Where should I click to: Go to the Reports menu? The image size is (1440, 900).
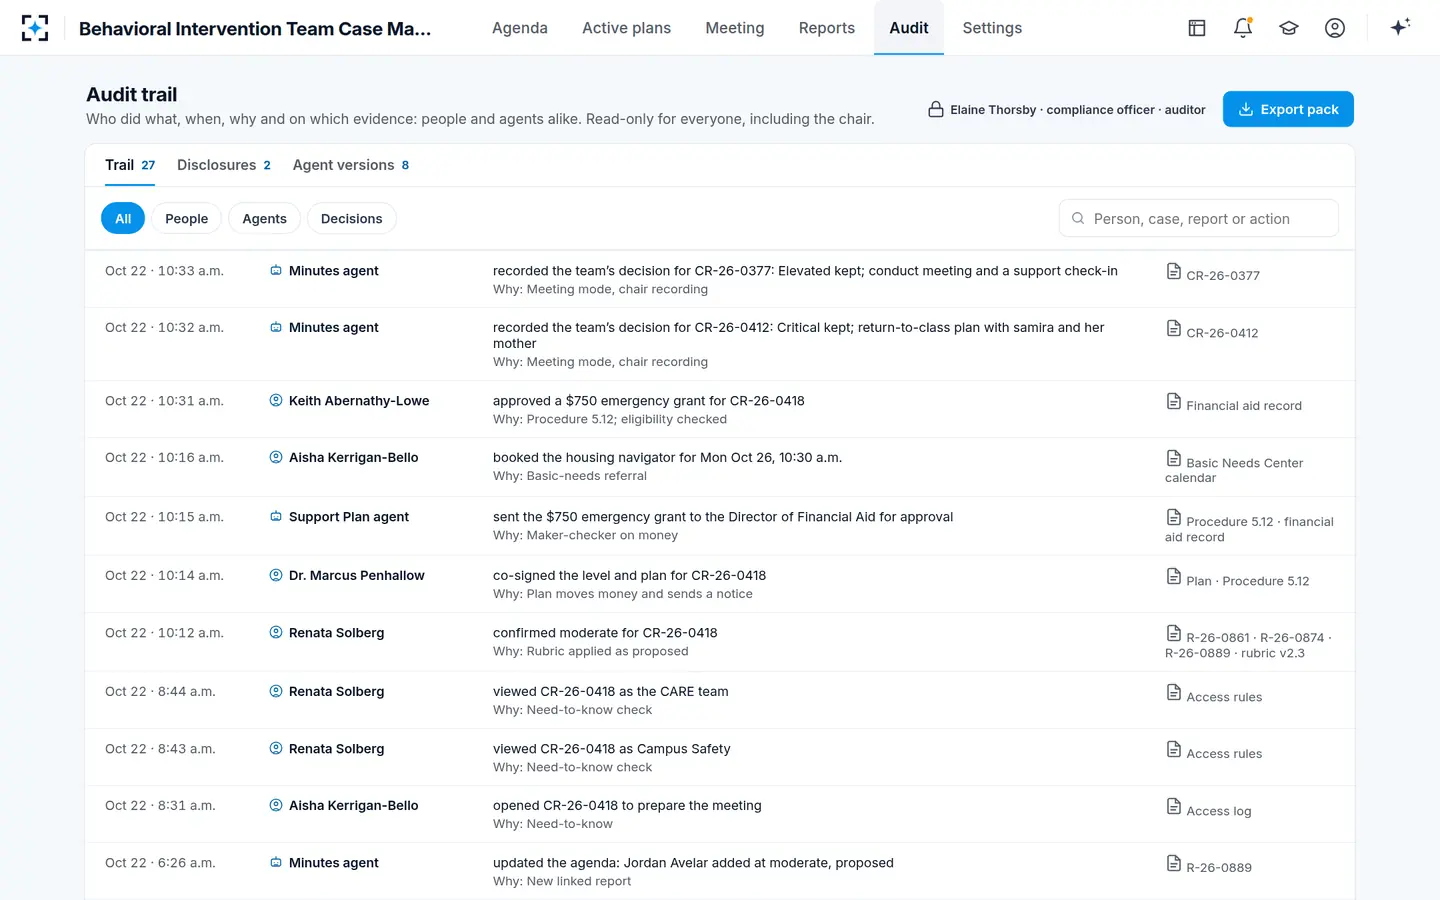(827, 28)
